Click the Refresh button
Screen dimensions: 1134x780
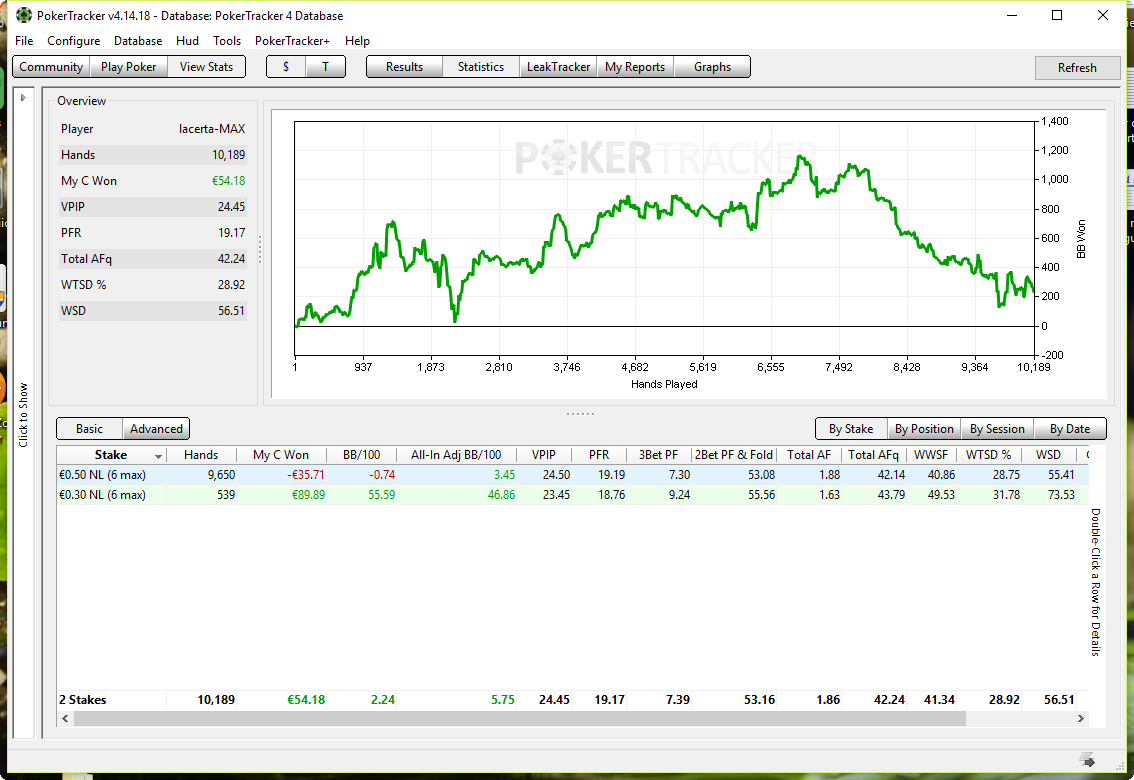pyautogui.click(x=1078, y=68)
